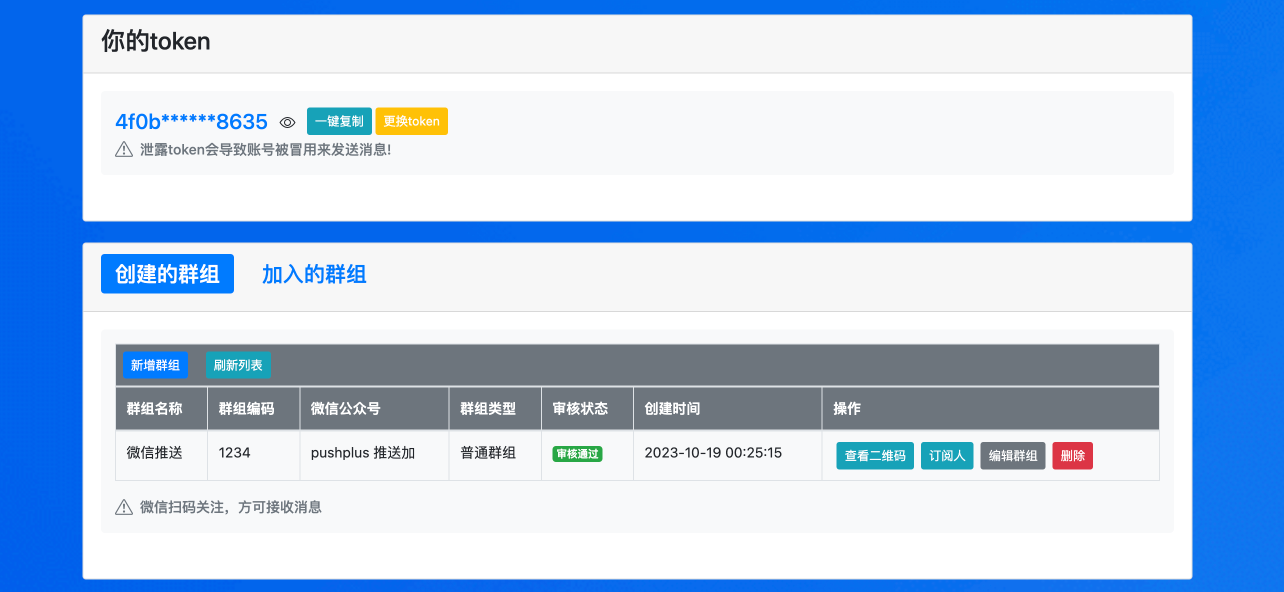Click the 群组名称 column header

click(x=155, y=409)
